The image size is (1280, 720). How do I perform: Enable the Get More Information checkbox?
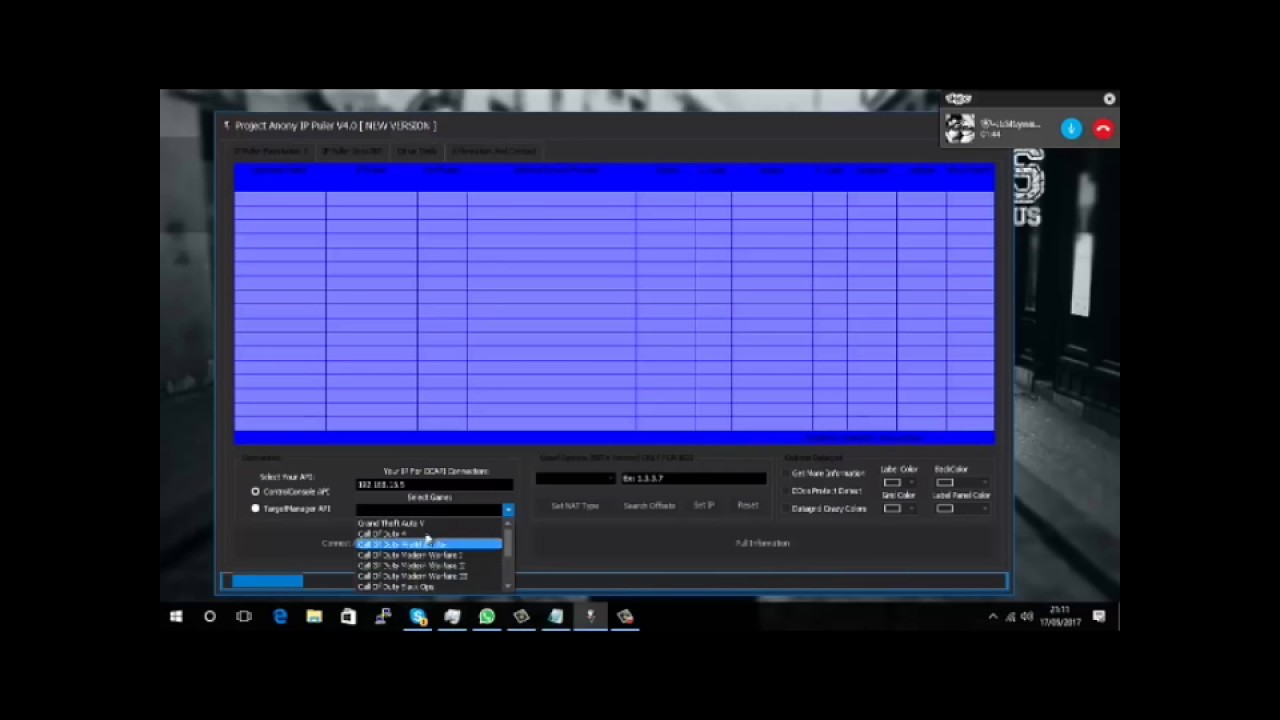click(x=785, y=474)
